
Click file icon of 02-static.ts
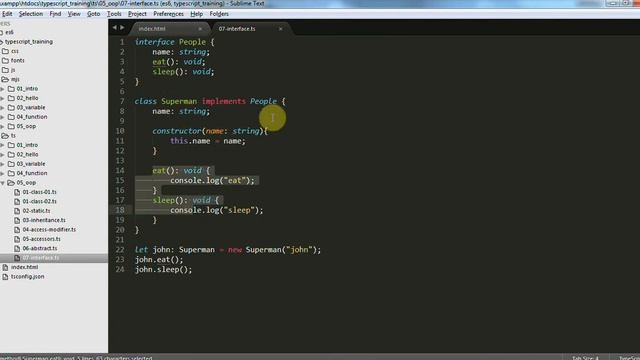click(17, 211)
